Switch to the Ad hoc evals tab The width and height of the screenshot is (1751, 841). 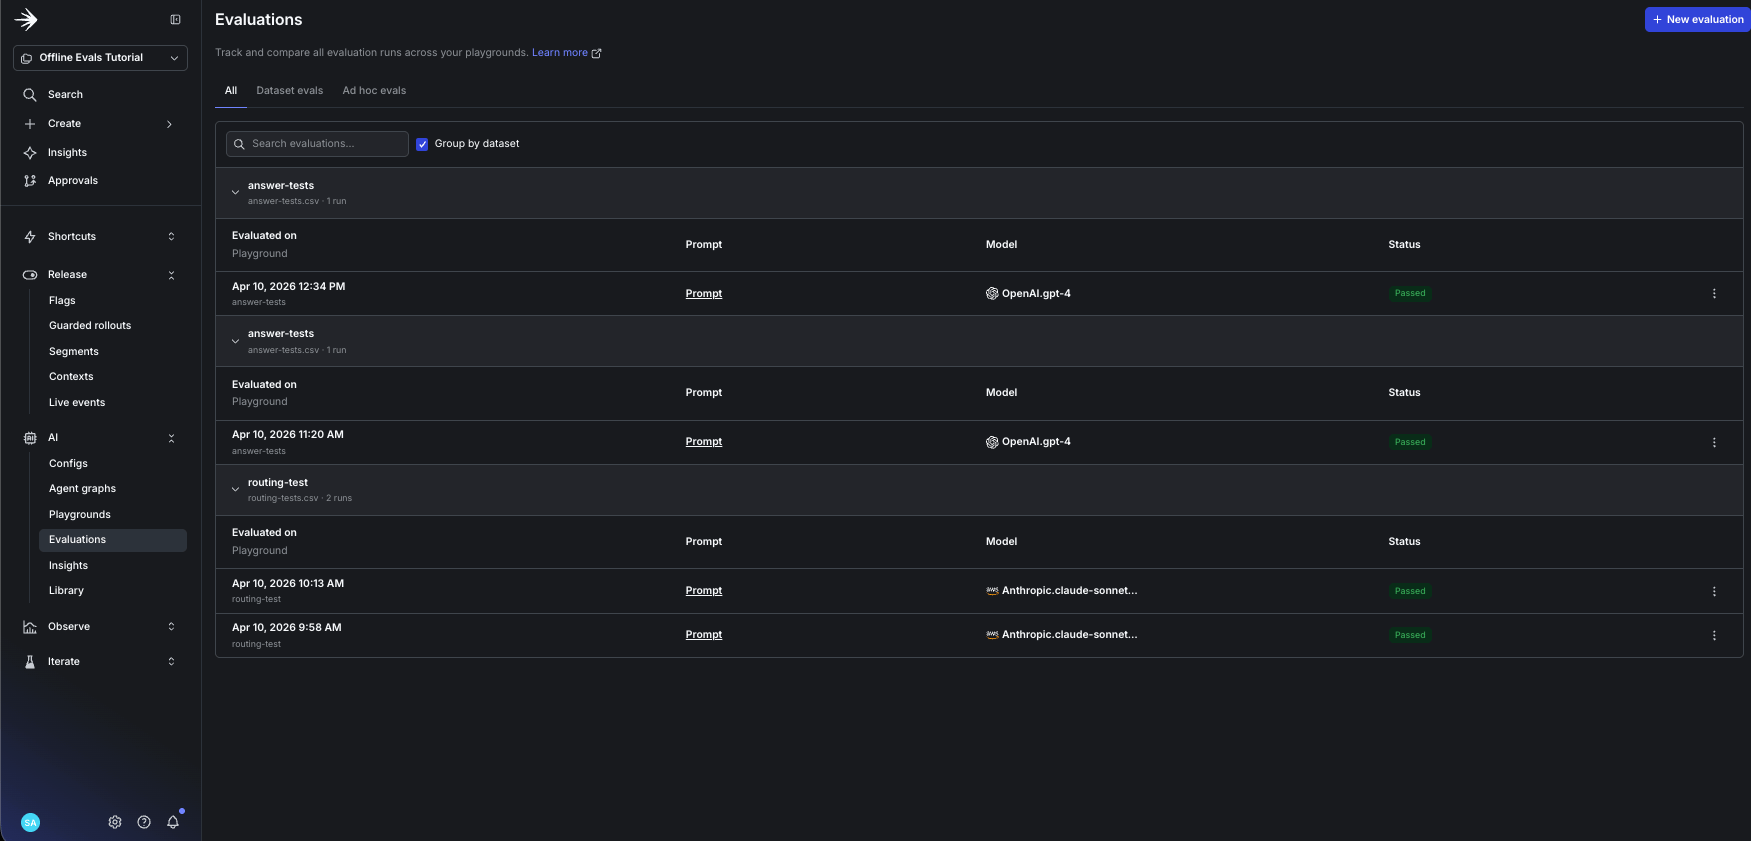(374, 91)
